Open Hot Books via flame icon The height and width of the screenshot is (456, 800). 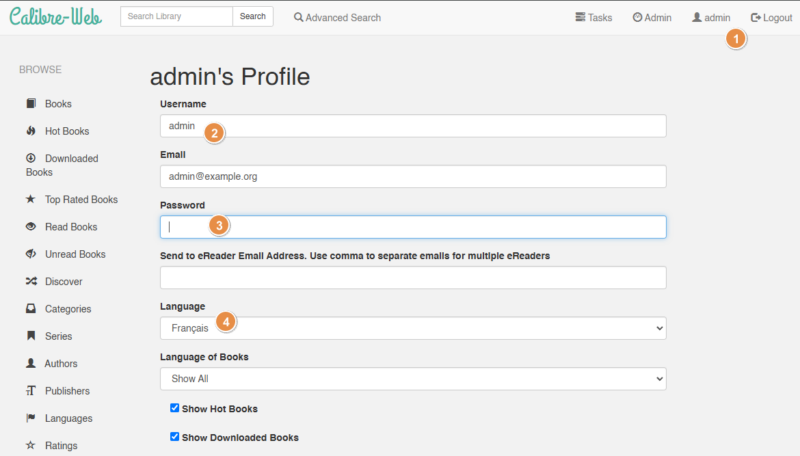(31, 131)
